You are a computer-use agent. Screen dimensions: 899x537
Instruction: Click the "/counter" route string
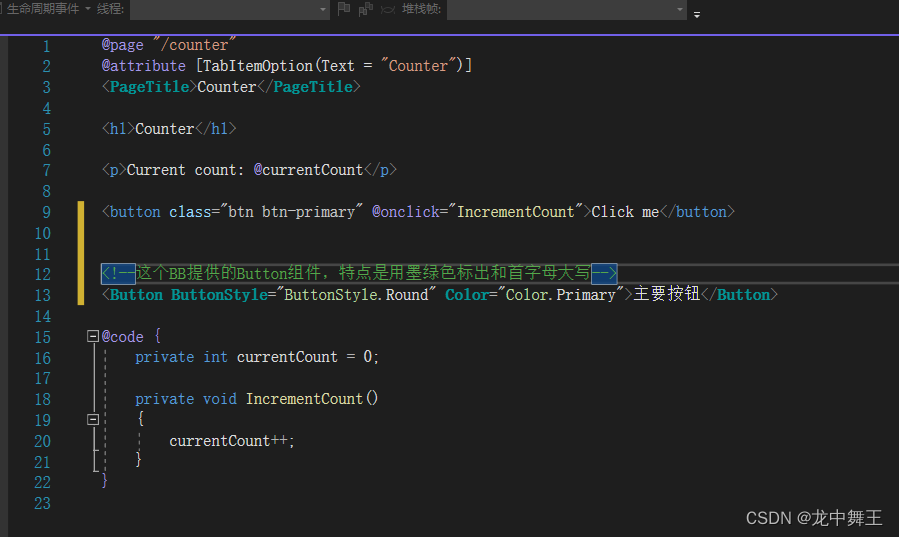click(x=194, y=45)
